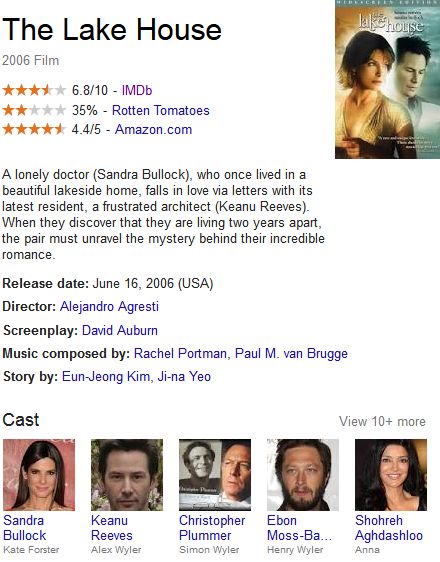Open Ji-na Yeo link

[x=184, y=376]
